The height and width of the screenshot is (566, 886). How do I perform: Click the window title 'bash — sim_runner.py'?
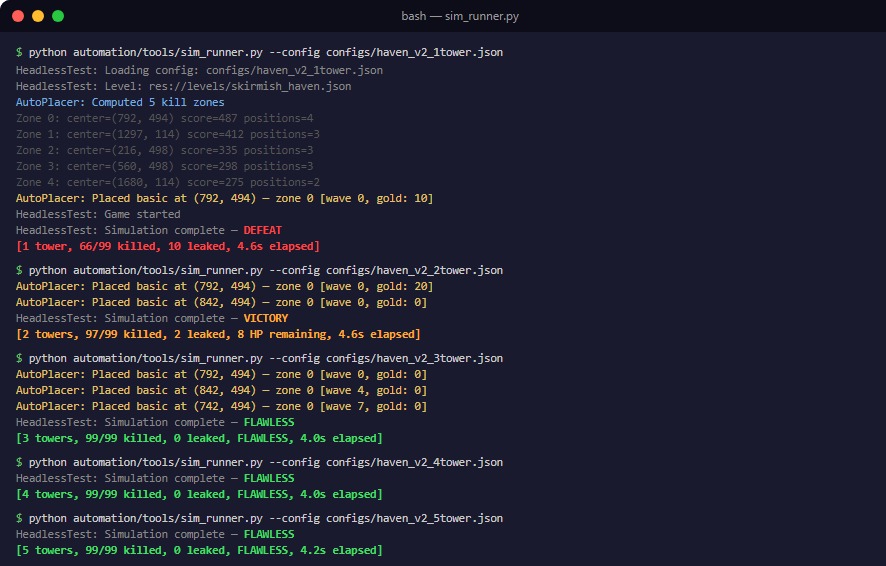coord(460,16)
